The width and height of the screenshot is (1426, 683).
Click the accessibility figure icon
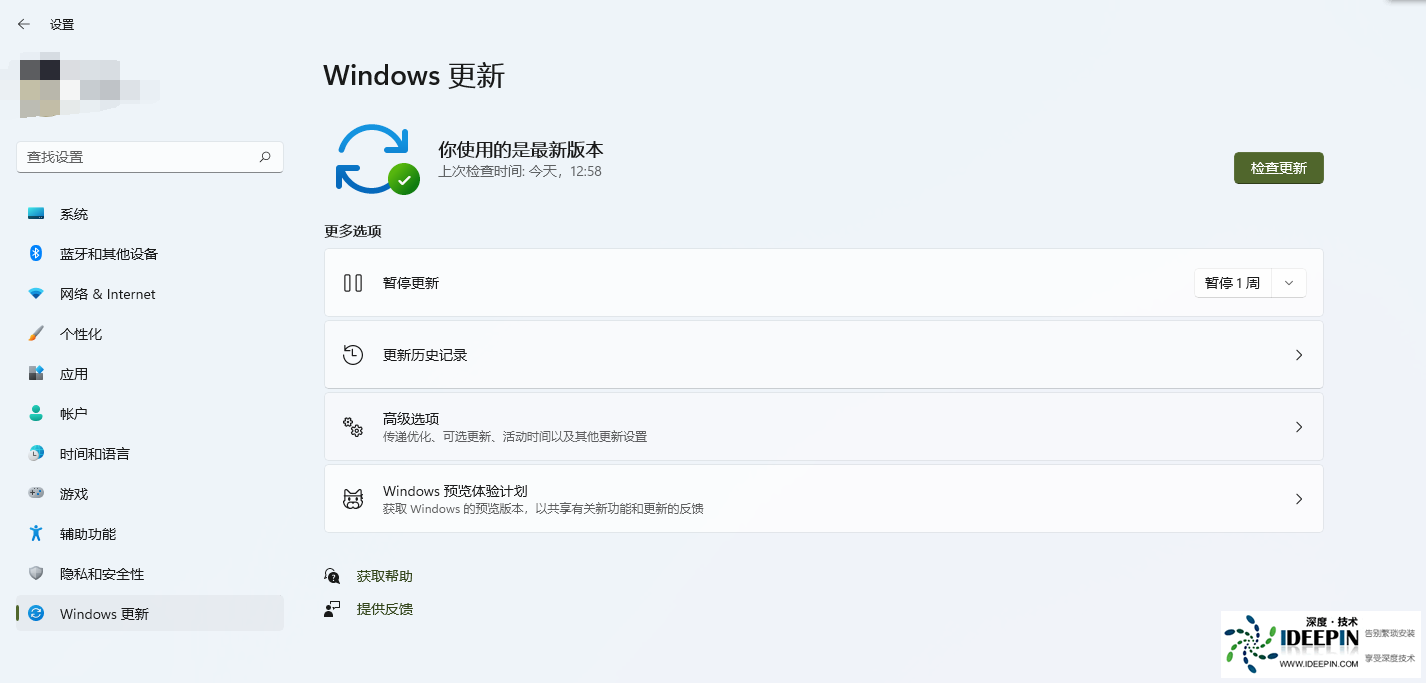[36, 534]
